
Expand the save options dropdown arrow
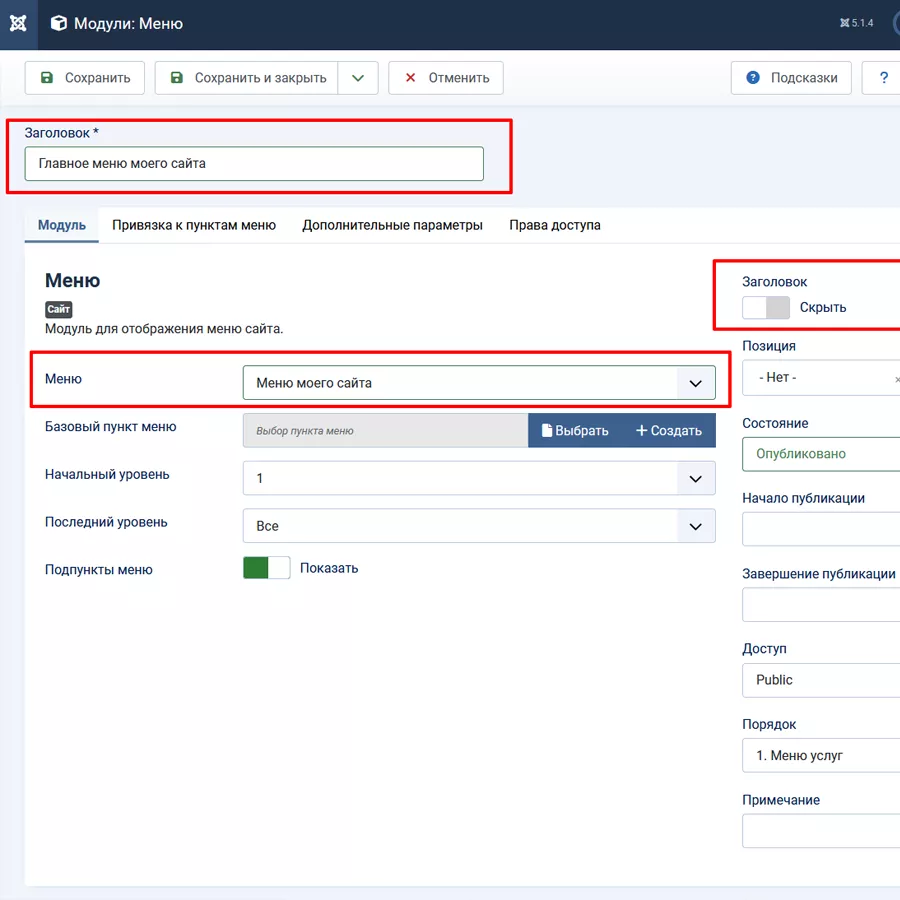(x=358, y=78)
